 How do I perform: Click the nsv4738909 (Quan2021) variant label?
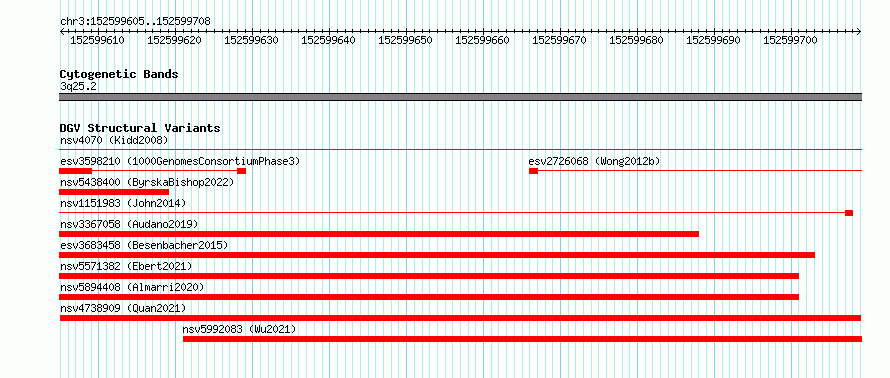(x=123, y=308)
